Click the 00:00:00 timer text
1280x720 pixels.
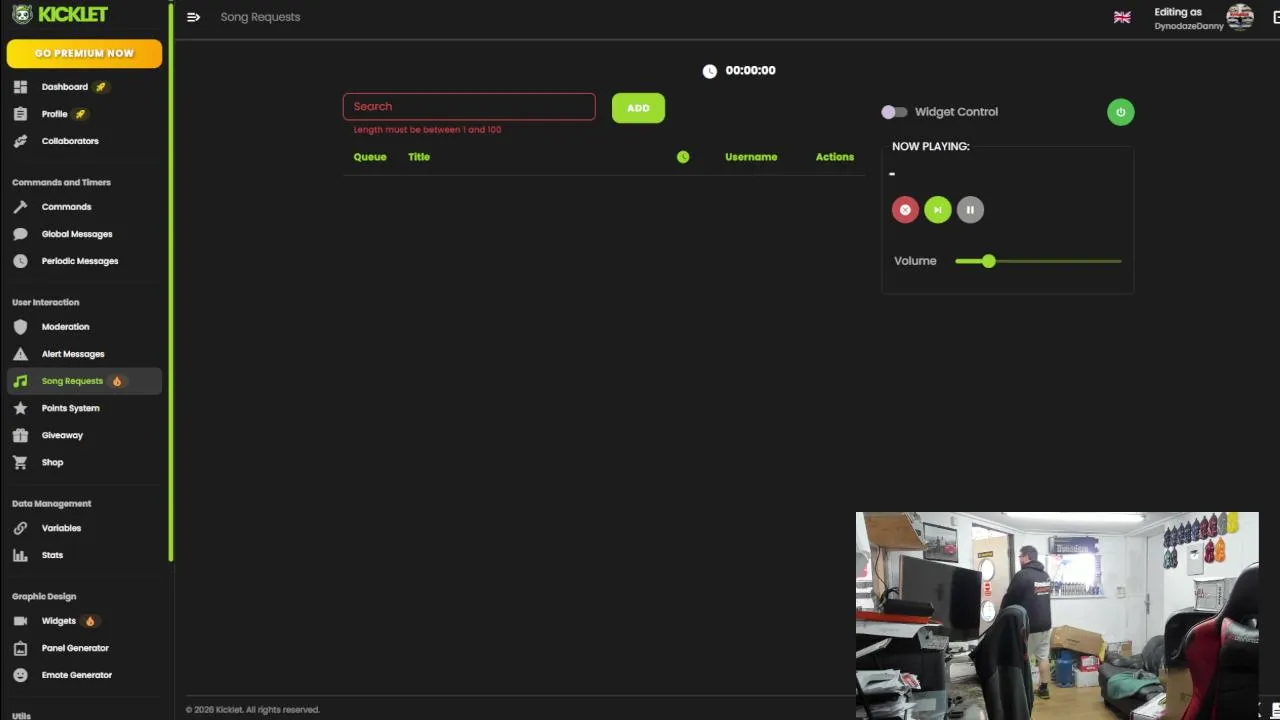[x=751, y=71]
